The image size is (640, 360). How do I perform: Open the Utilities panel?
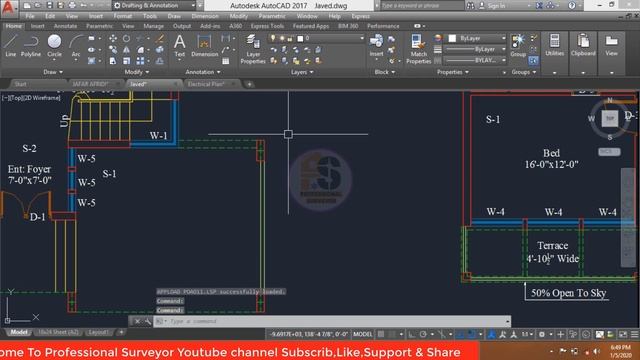[554, 45]
